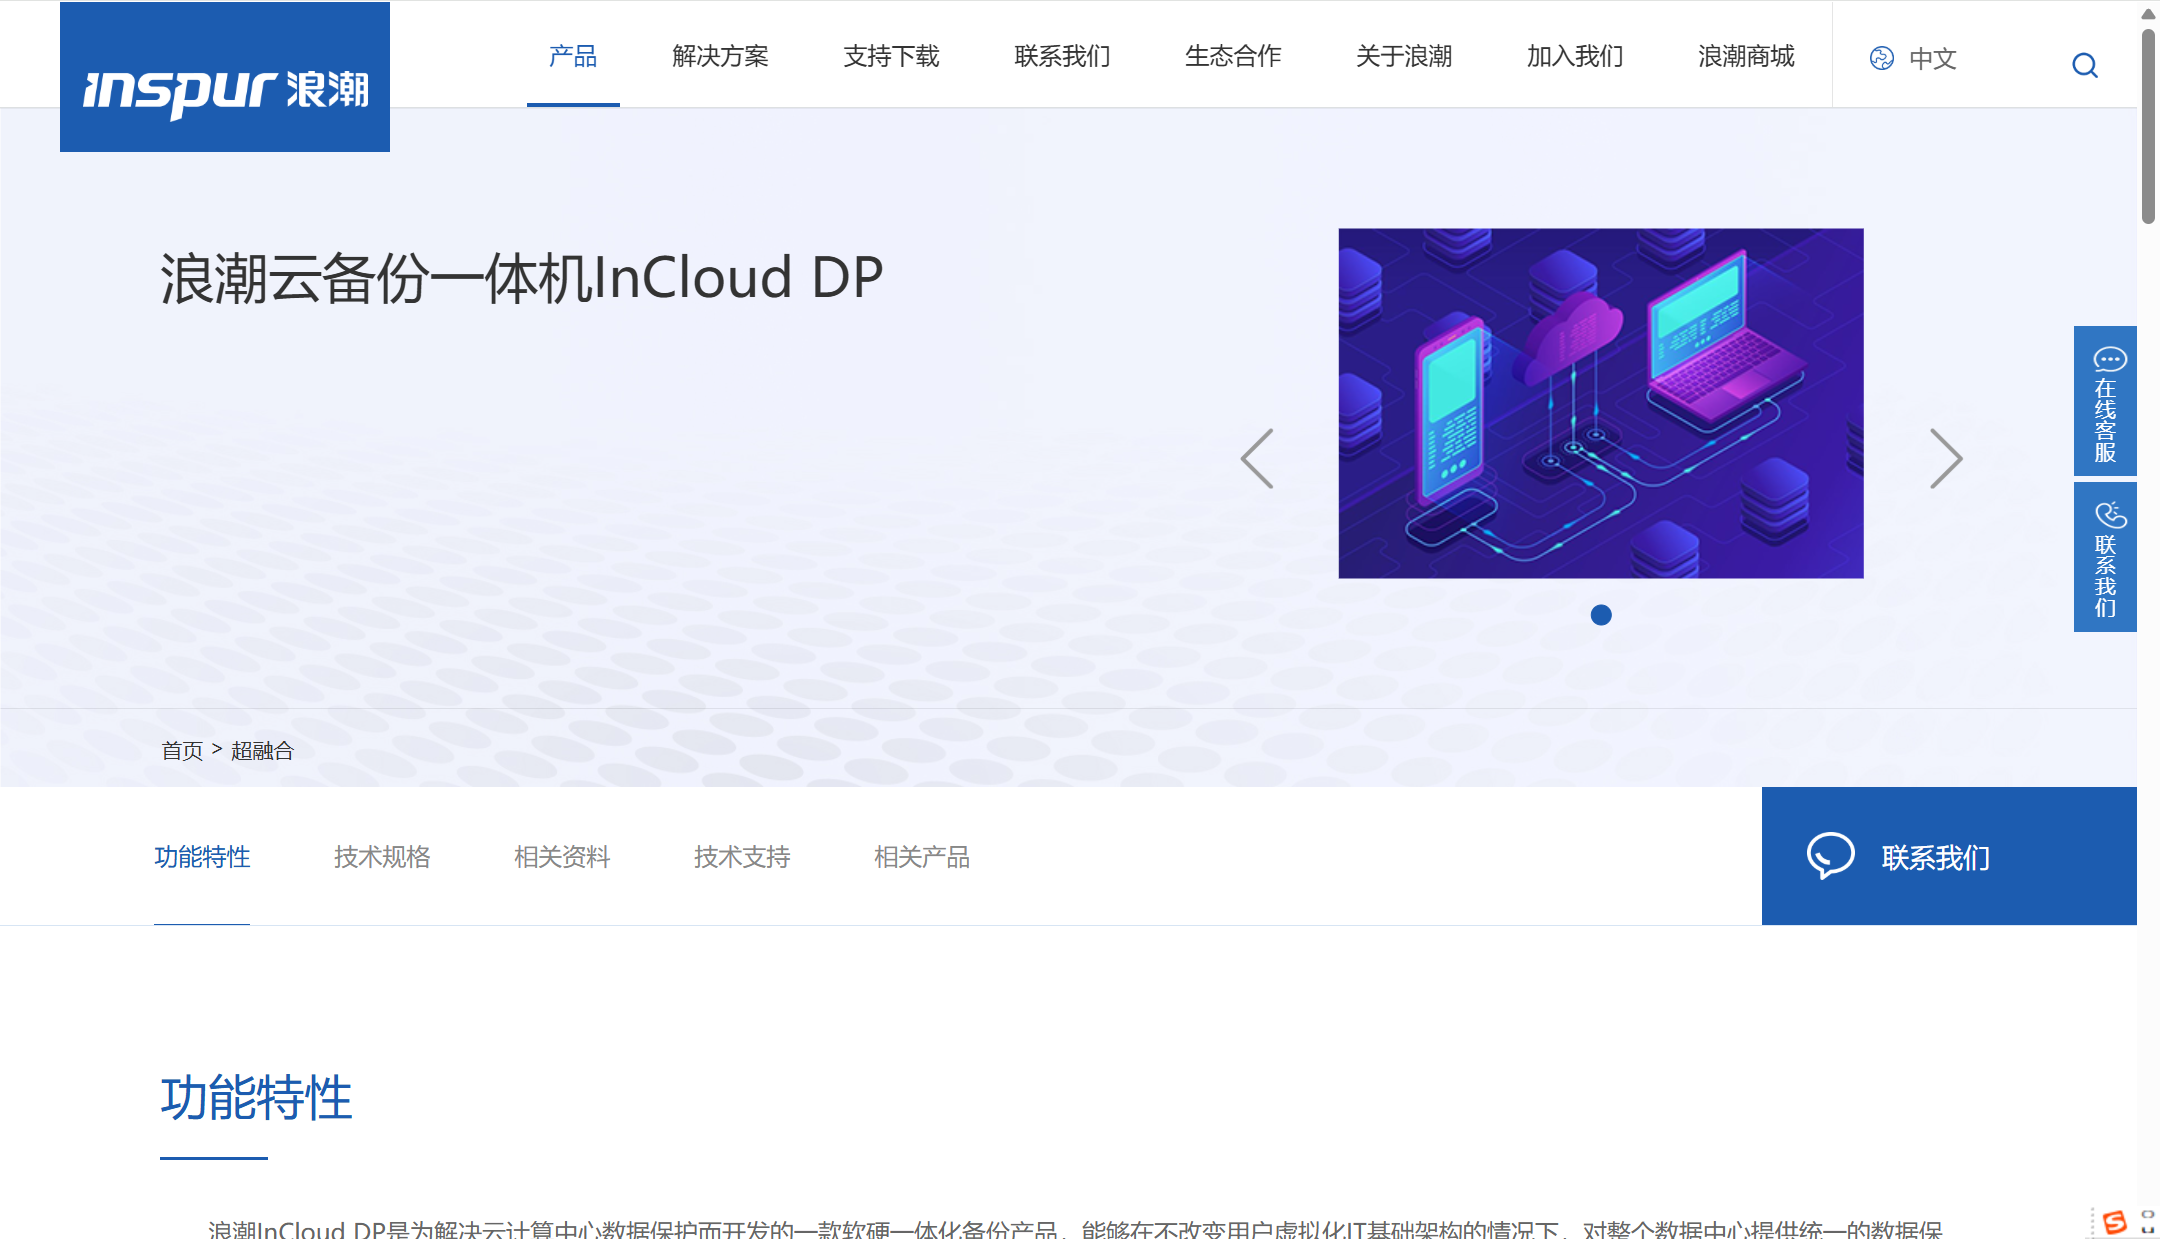Switch to the 技术规格 tab

382,857
